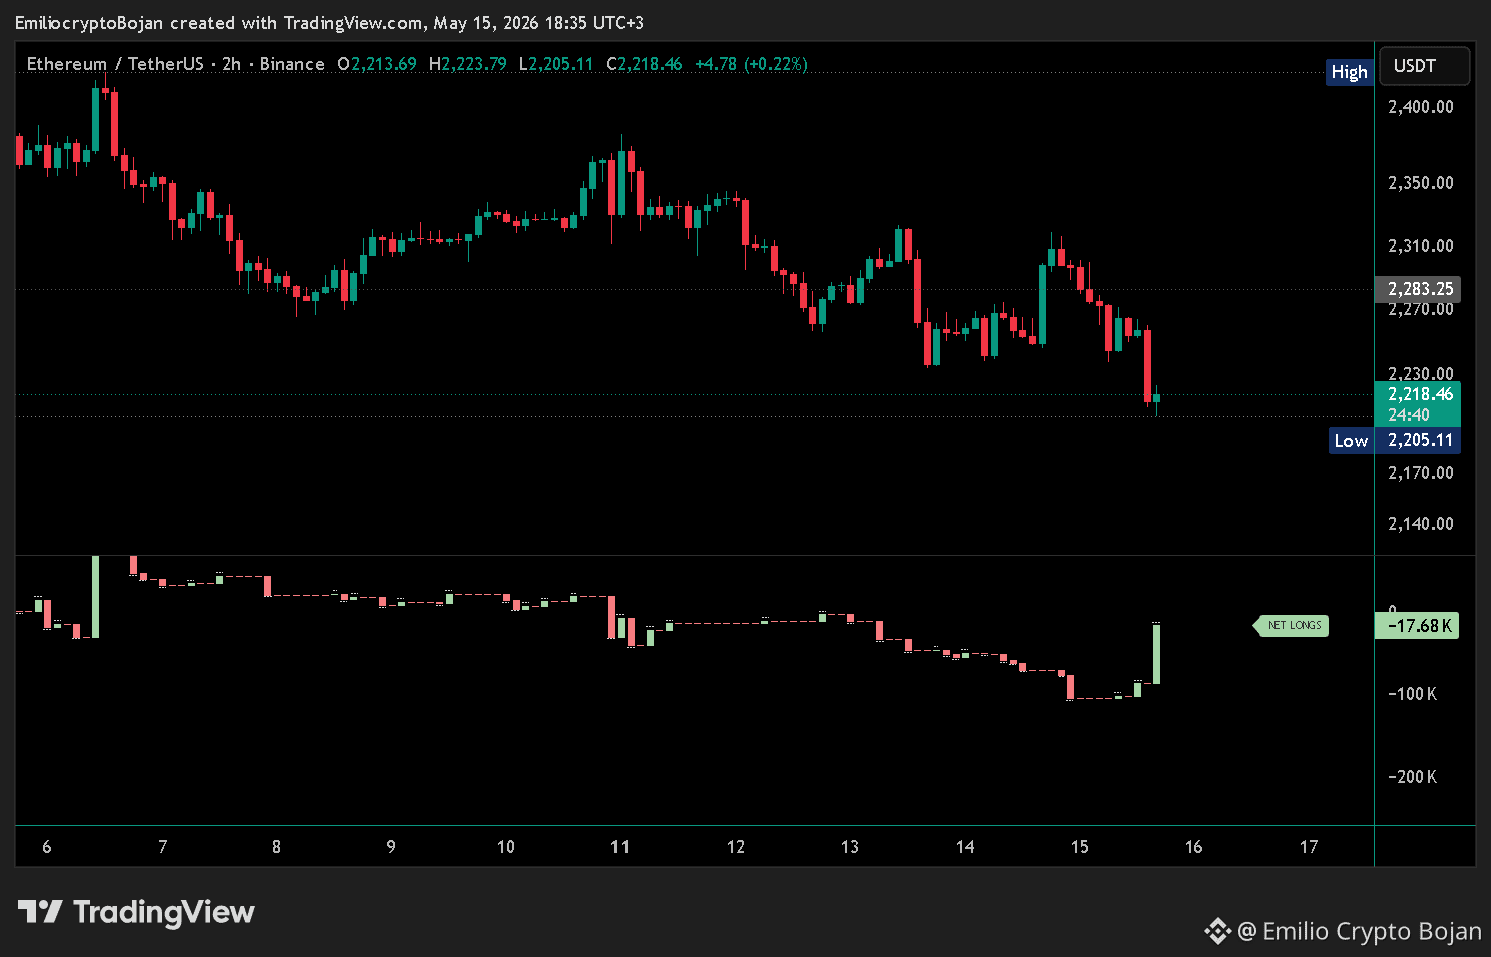Click the Binance exchange name in the header

(292, 64)
